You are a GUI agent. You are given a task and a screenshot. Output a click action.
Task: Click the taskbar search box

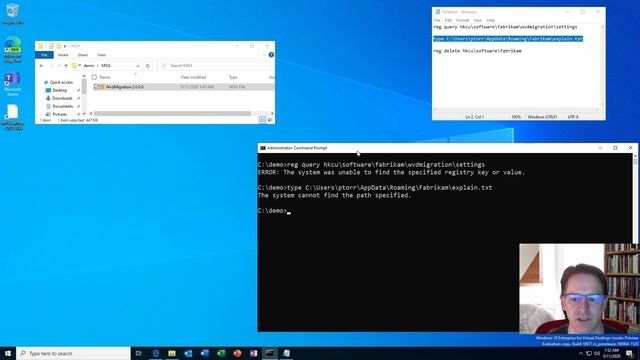click(73, 353)
